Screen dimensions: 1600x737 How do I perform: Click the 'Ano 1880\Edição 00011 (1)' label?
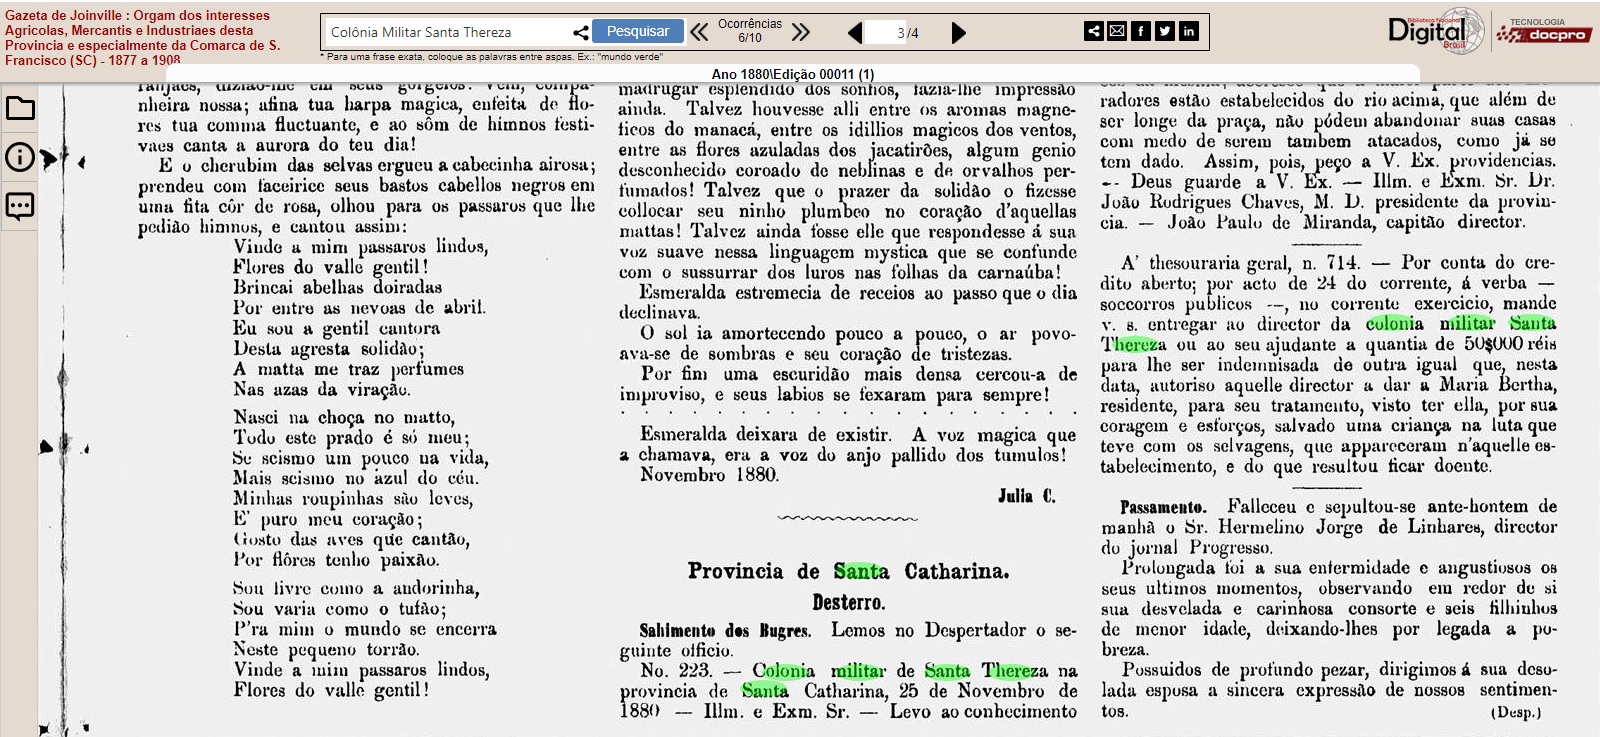pos(793,74)
